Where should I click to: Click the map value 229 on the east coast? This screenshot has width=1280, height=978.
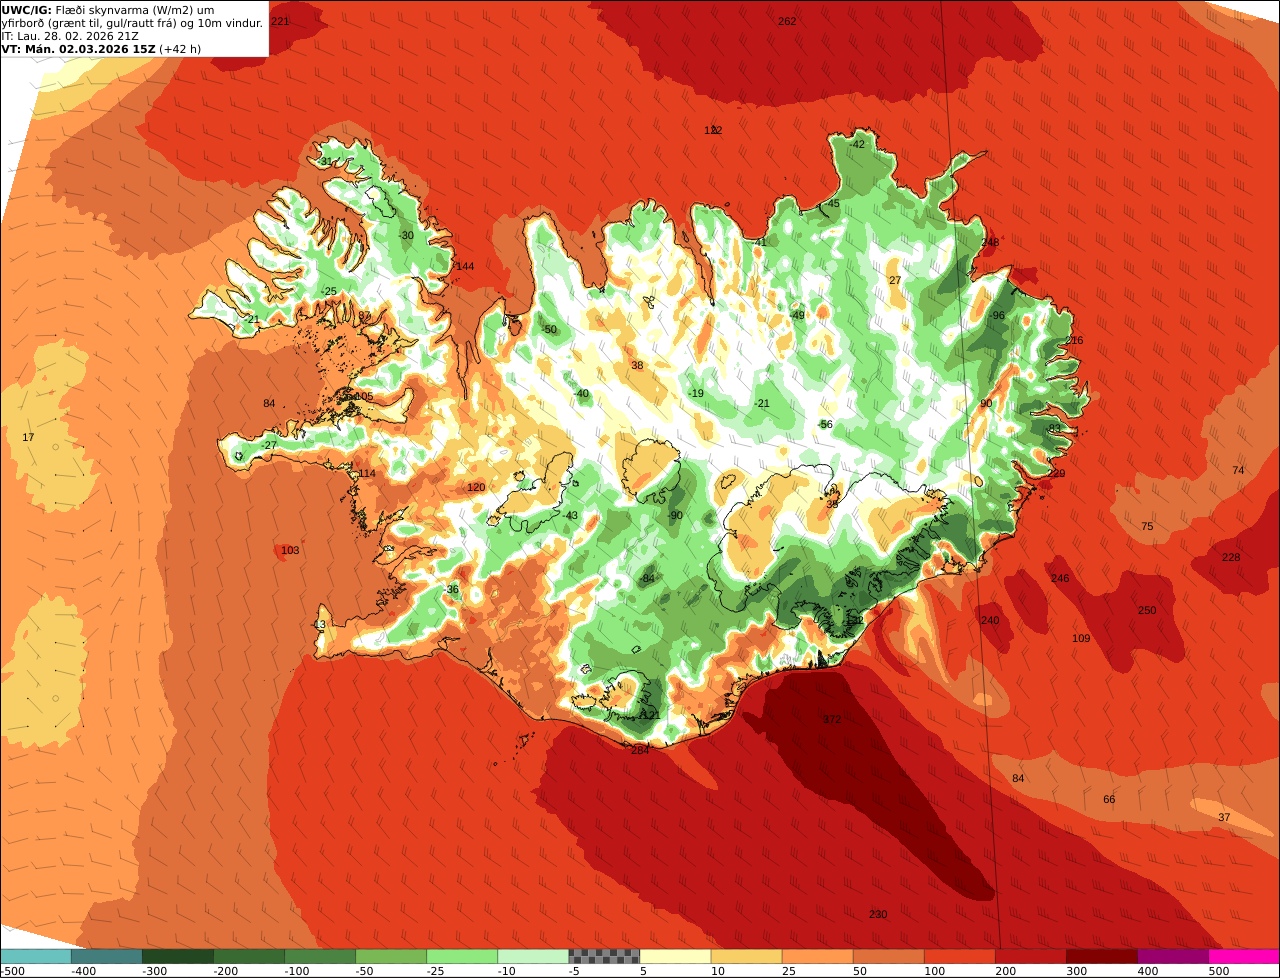(1056, 473)
